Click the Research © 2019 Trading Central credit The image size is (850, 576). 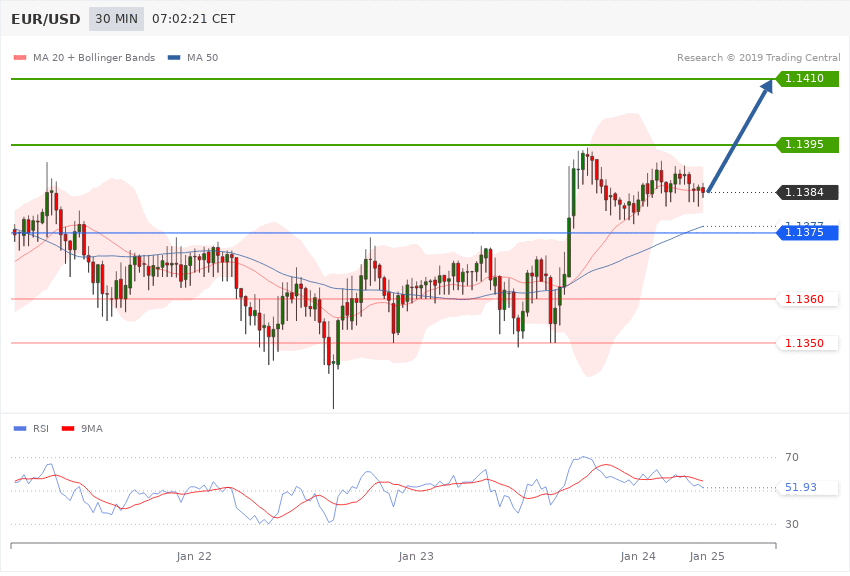(758, 57)
